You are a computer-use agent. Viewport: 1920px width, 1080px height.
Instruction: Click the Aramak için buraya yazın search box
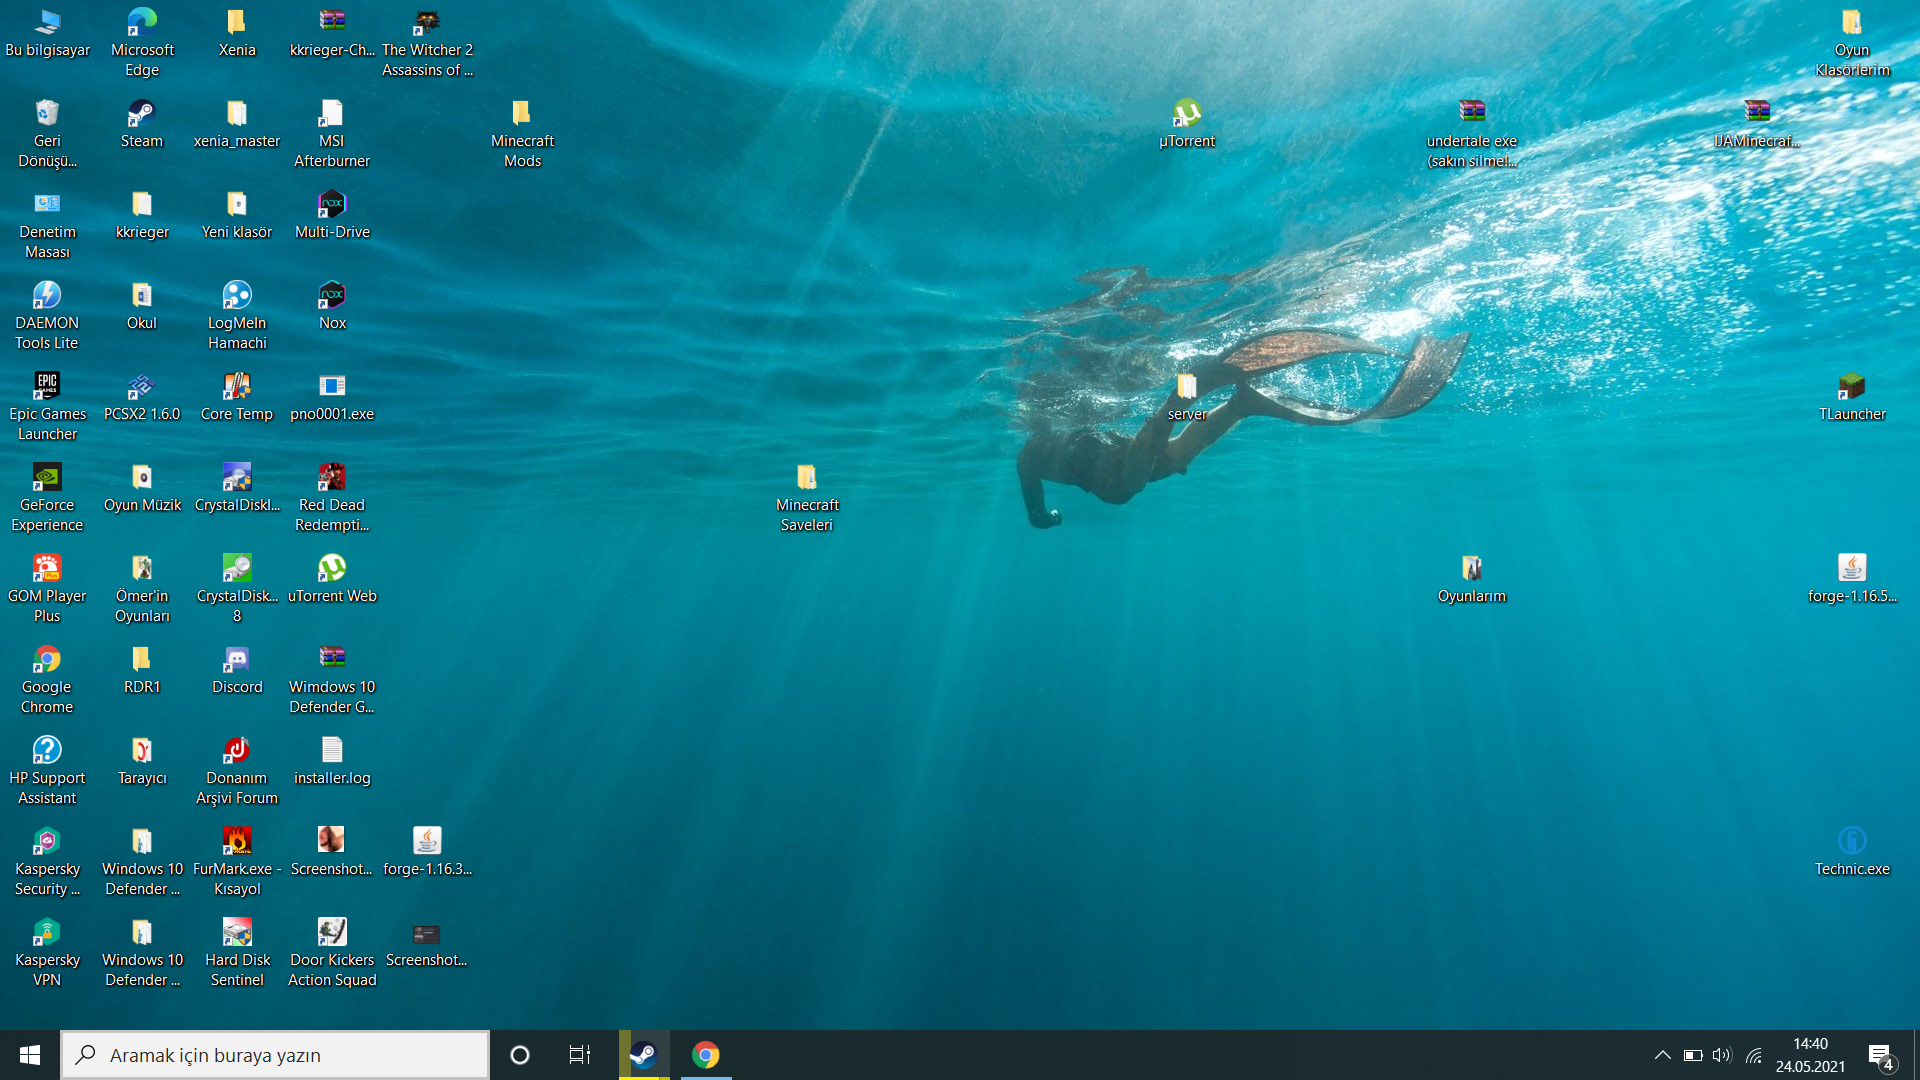click(x=275, y=1055)
